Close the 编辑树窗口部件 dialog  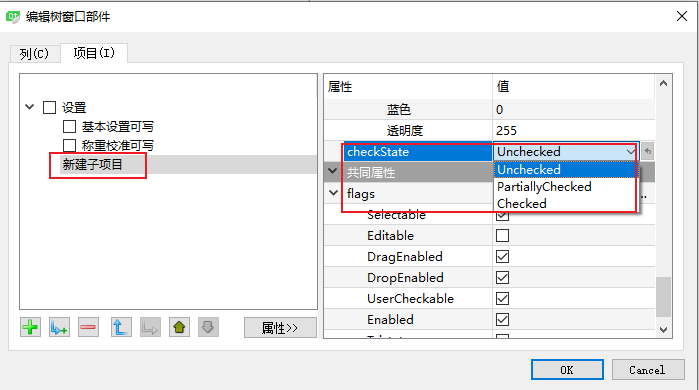tap(681, 16)
